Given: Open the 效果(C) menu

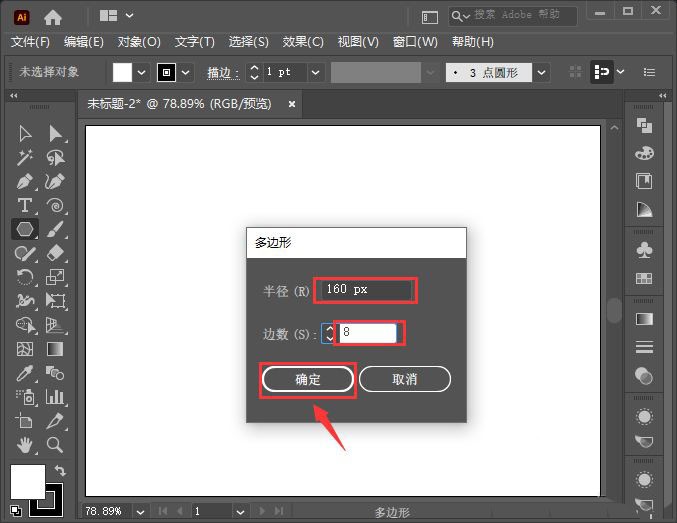Looking at the screenshot, I should tap(303, 42).
